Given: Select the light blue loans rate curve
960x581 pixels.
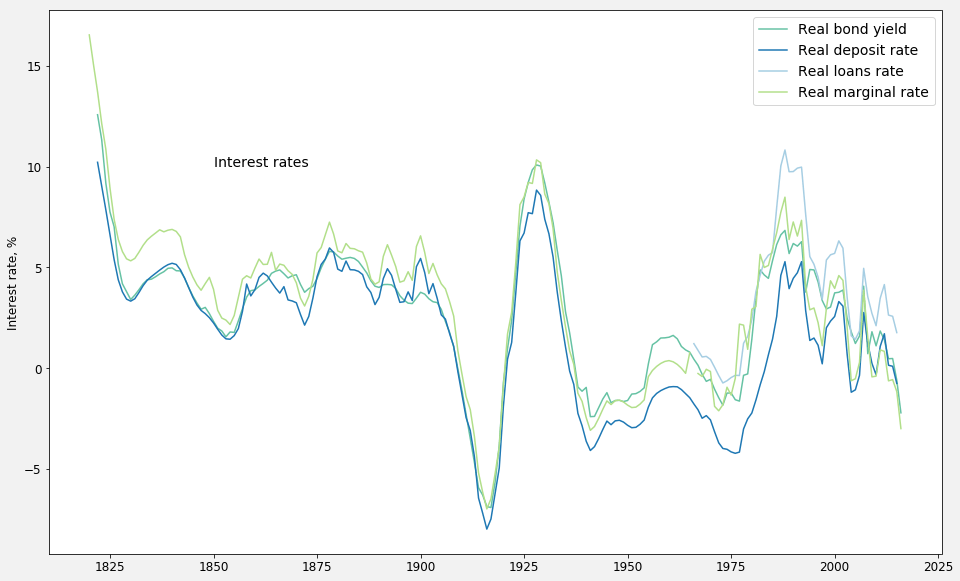Looking at the screenshot, I should pyautogui.click(x=785, y=152).
